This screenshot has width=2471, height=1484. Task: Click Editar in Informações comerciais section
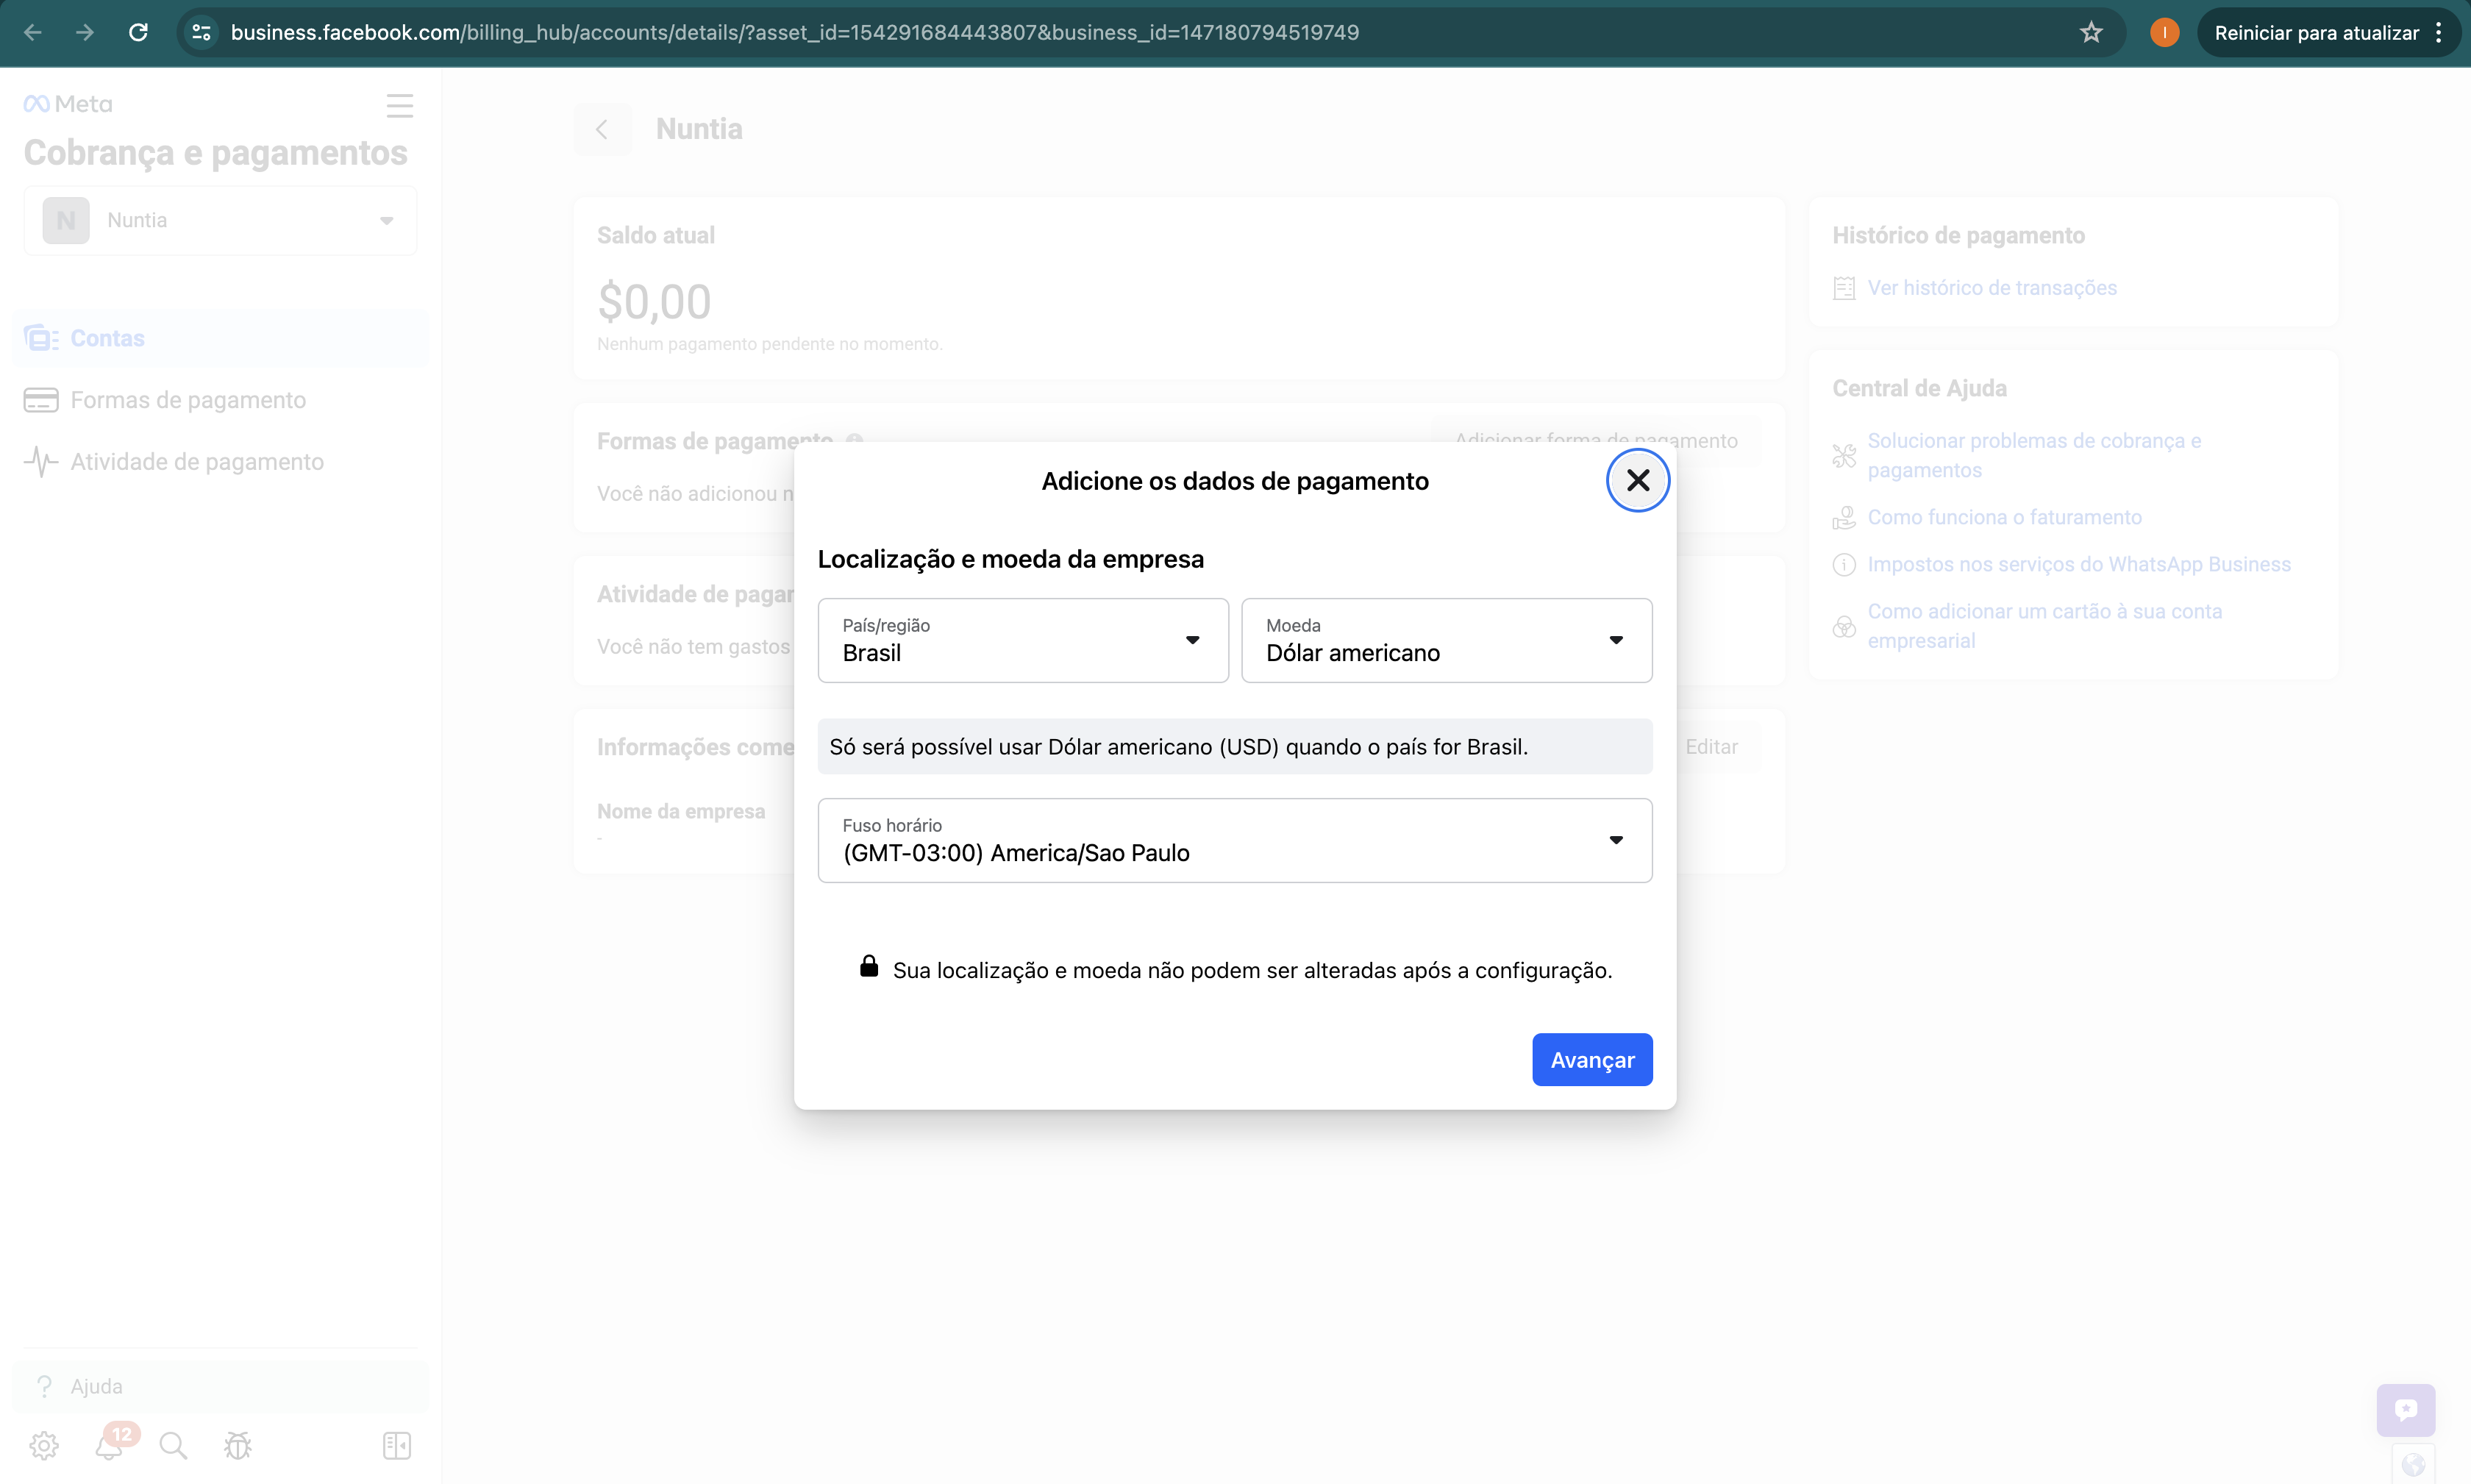pos(1711,747)
